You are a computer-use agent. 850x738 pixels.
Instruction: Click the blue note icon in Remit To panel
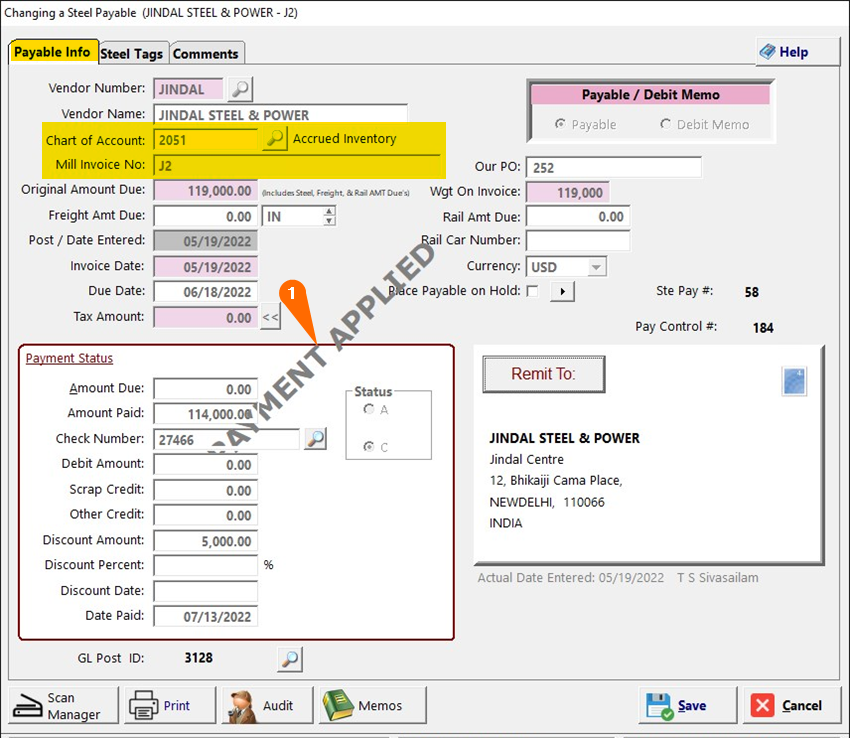point(794,381)
